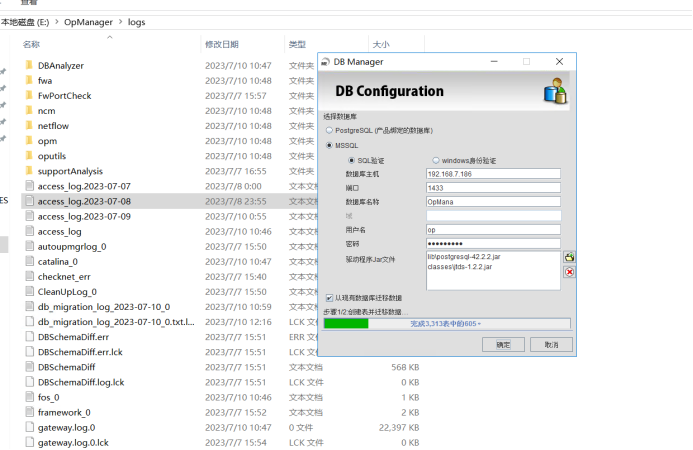Click the 用户名 field showing op
This screenshot has height=450, width=693.
pos(493,229)
